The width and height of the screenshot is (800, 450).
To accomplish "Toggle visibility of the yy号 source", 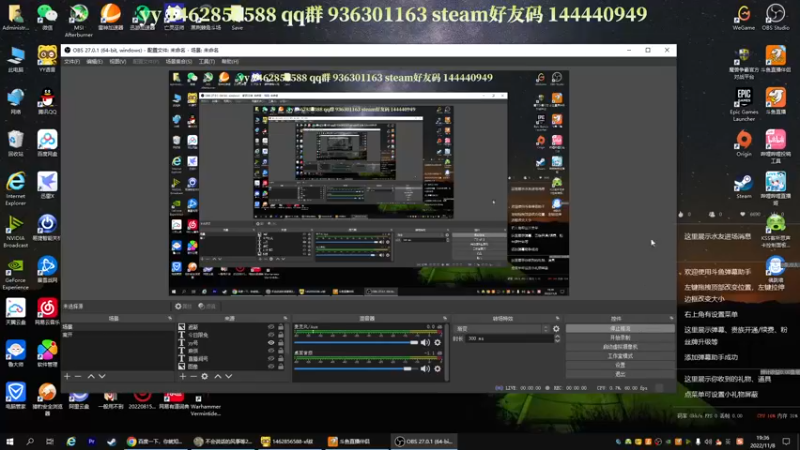I will click(x=271, y=343).
